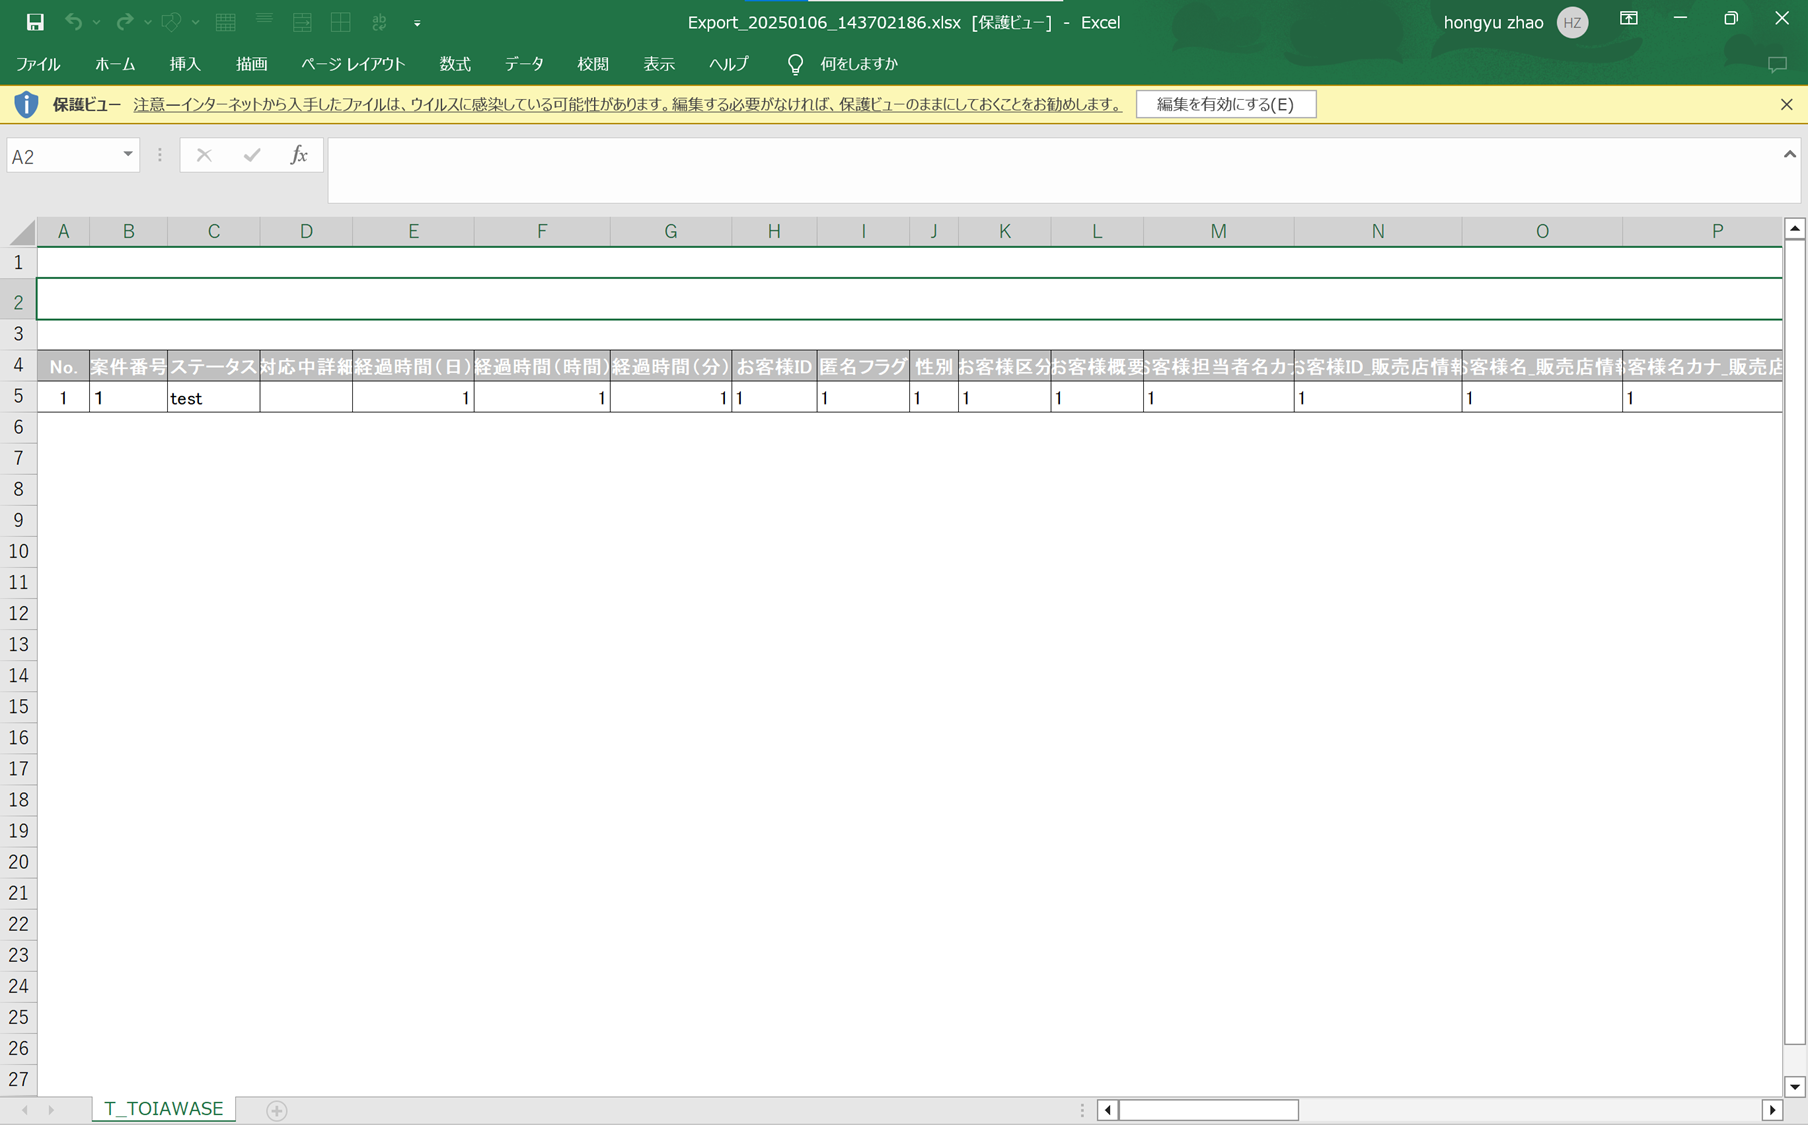Switch to the 描画 ribbon tab
1808x1125 pixels.
[x=251, y=64]
